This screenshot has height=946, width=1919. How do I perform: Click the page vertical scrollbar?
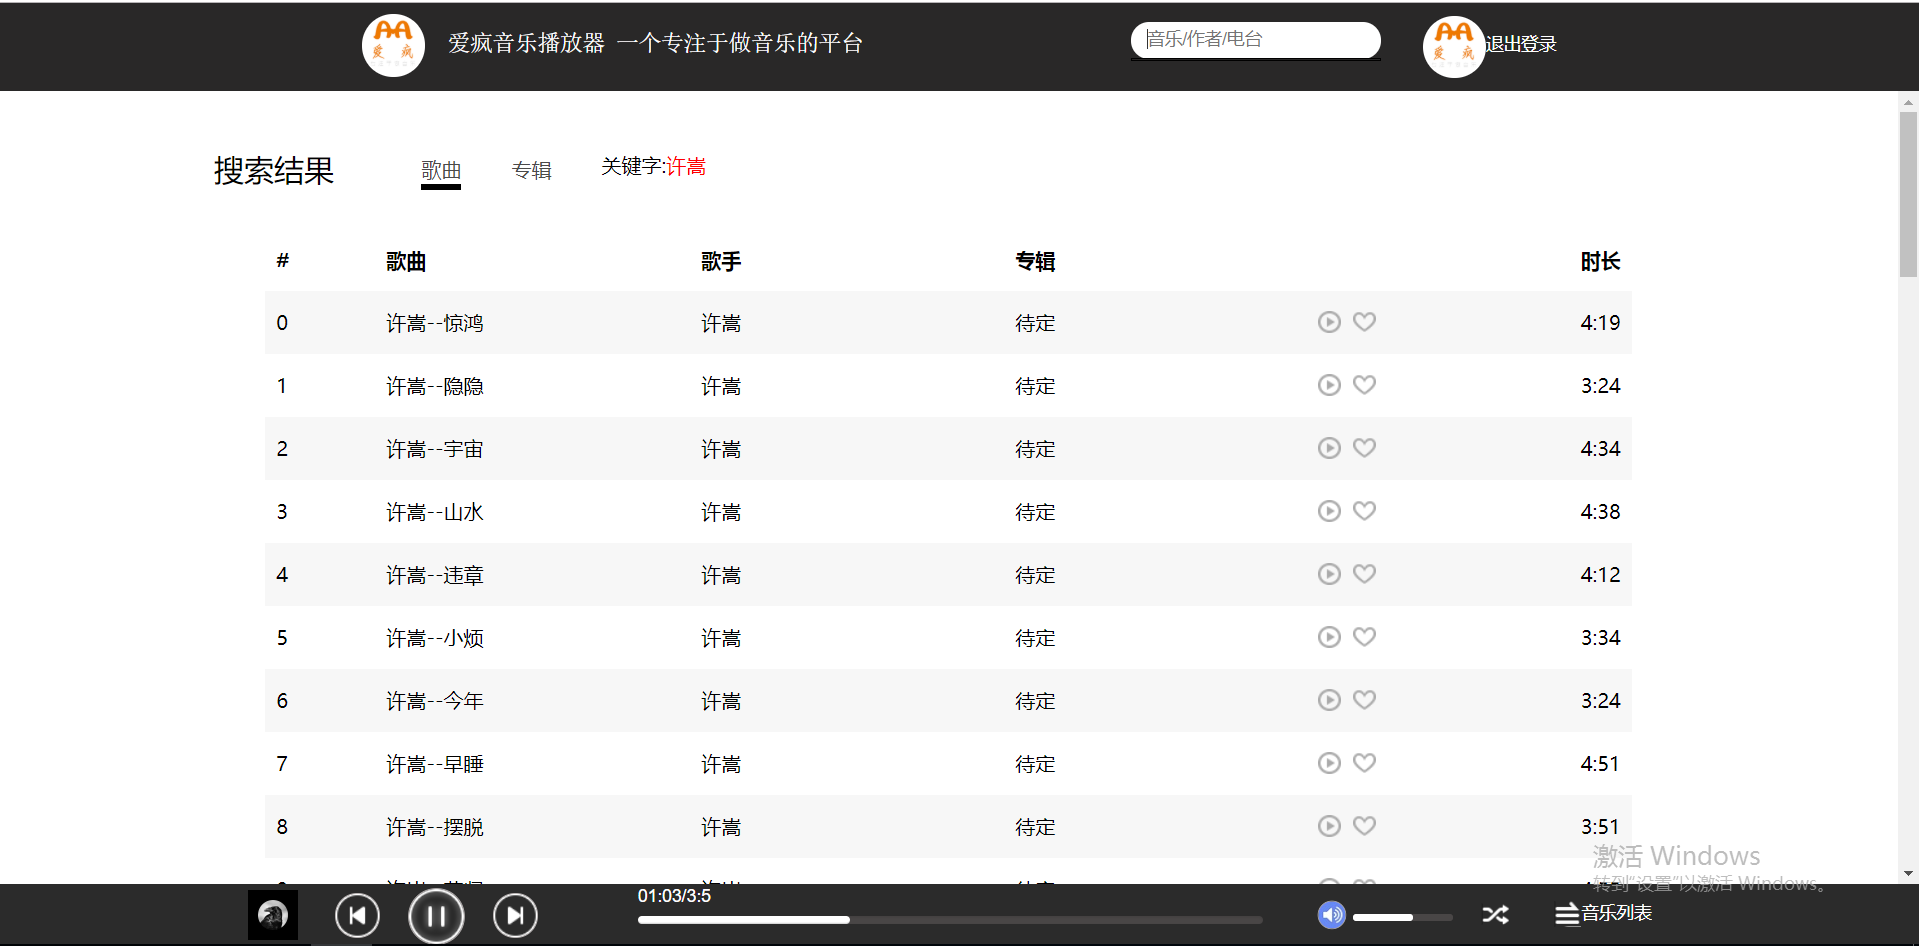(1908, 194)
